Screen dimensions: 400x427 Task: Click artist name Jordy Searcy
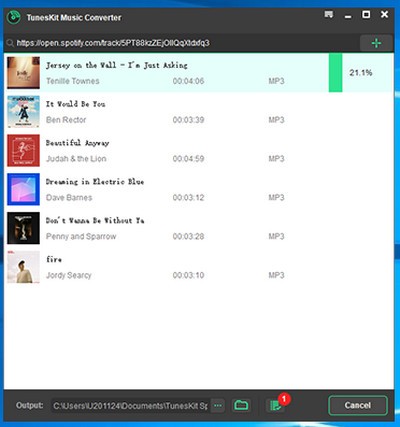pyautogui.click(x=69, y=275)
